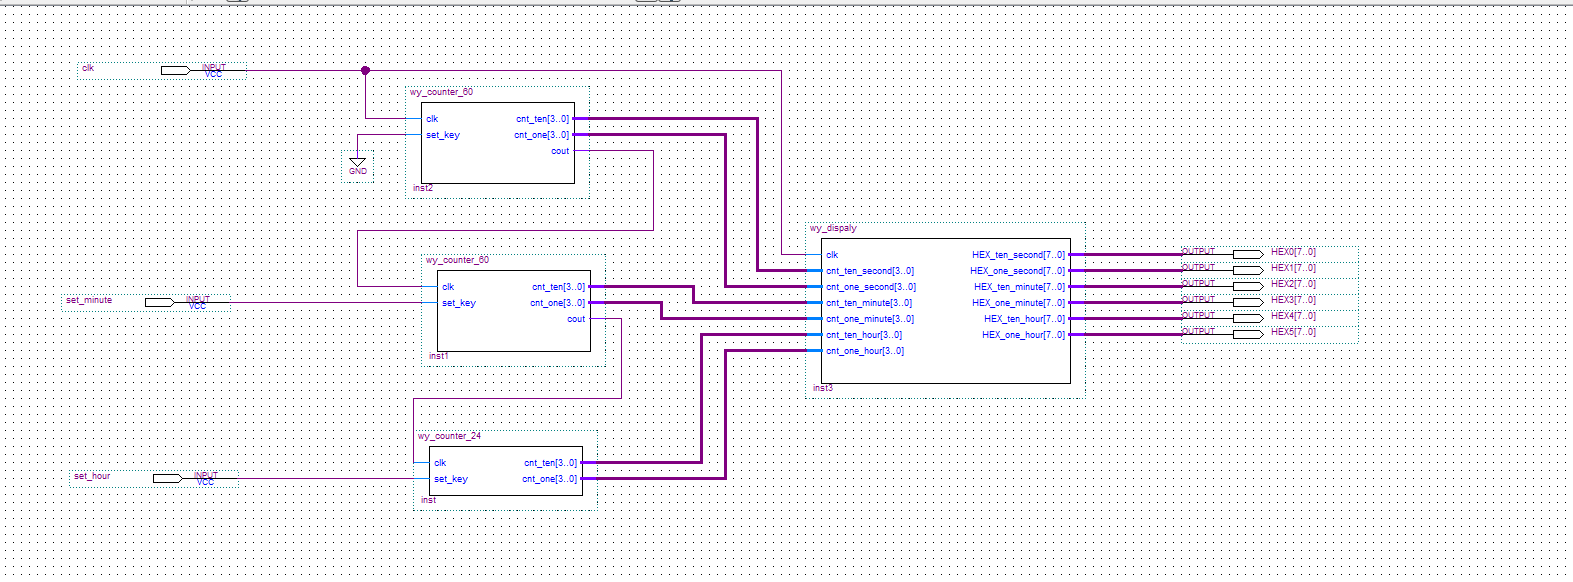Click the HEX3[7..0] pin name

[1293, 300]
